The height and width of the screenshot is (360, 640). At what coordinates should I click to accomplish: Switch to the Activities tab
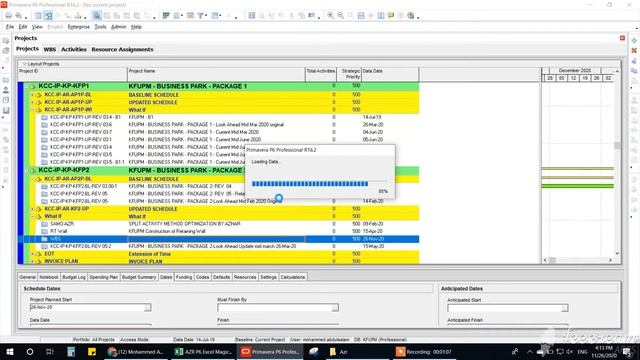(x=73, y=49)
